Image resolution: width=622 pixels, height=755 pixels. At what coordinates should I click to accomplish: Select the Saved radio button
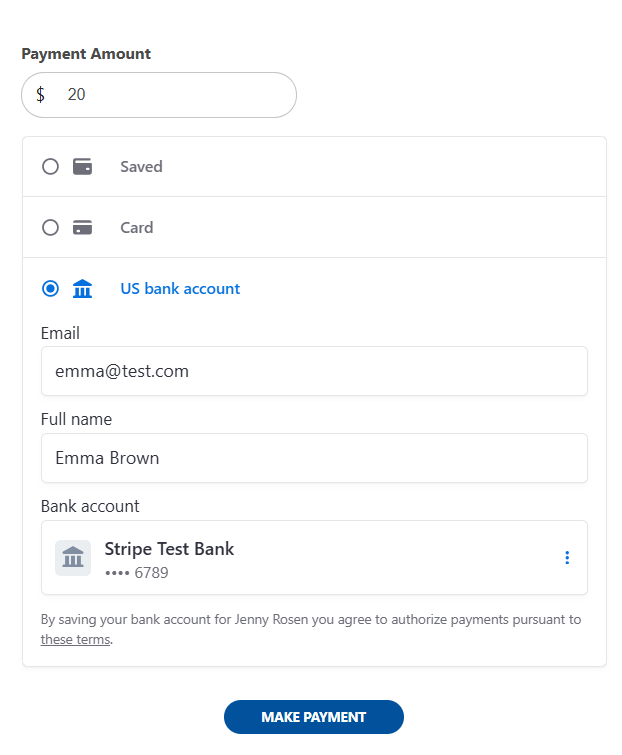point(50,167)
